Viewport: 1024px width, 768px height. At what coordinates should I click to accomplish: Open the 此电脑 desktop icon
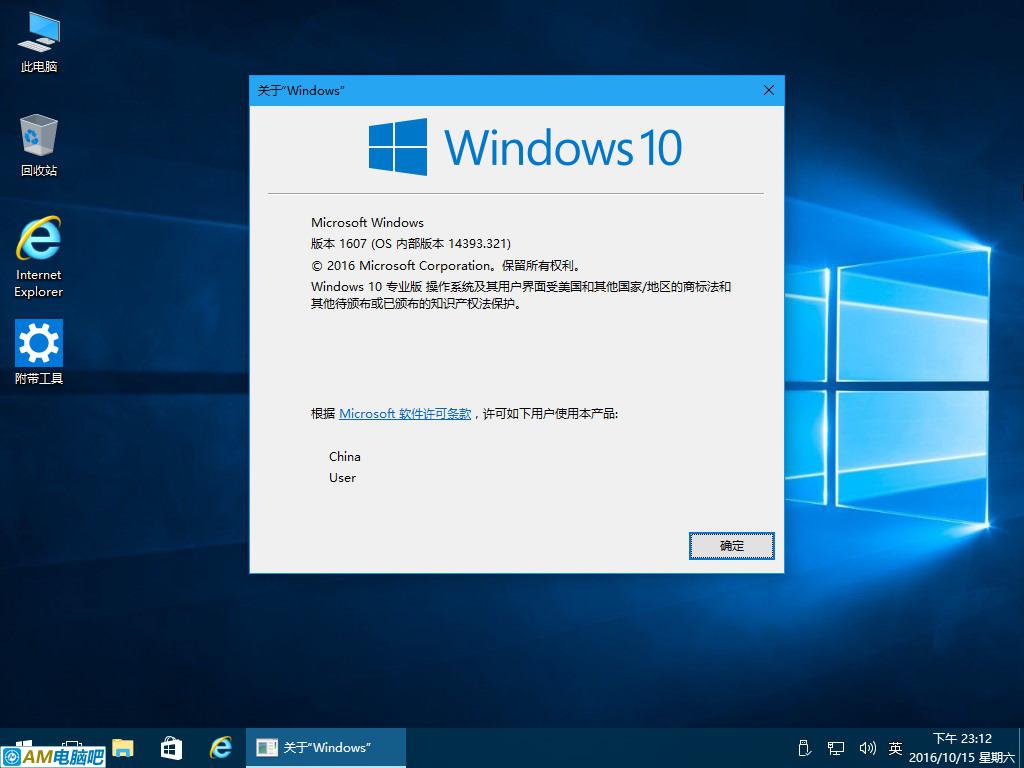pyautogui.click(x=39, y=42)
